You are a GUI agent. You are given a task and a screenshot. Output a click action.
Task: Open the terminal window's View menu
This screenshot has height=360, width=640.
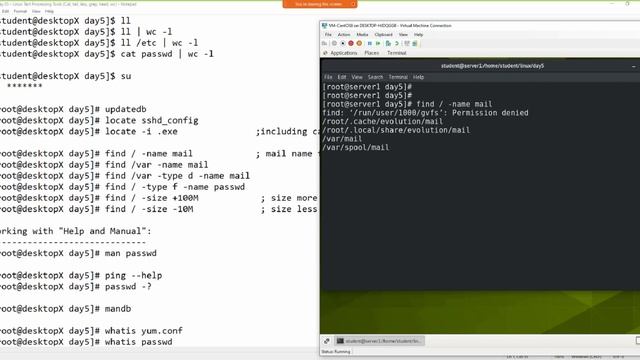[x=357, y=77]
